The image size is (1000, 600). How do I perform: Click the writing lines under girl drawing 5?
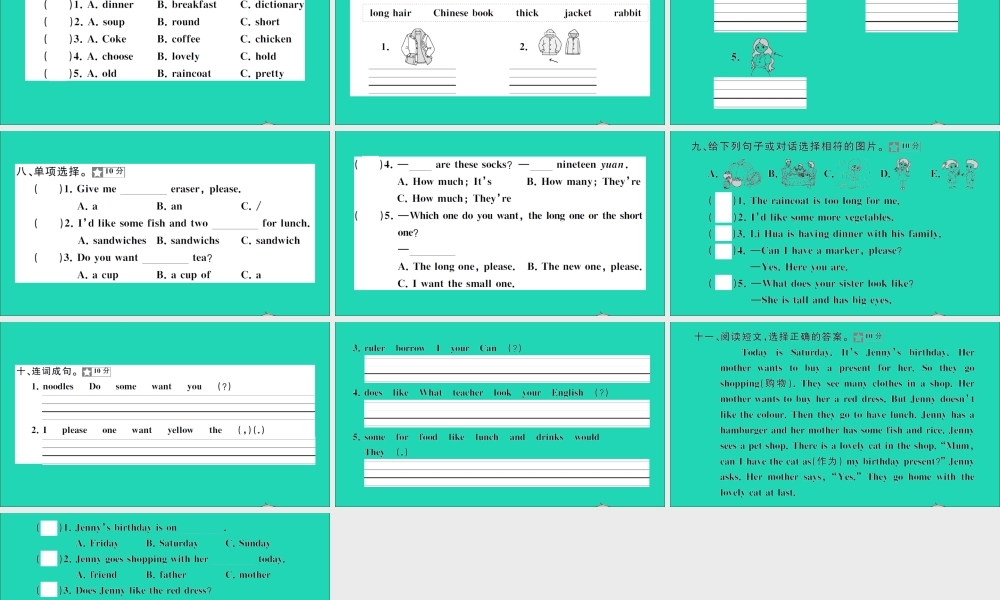(760, 93)
